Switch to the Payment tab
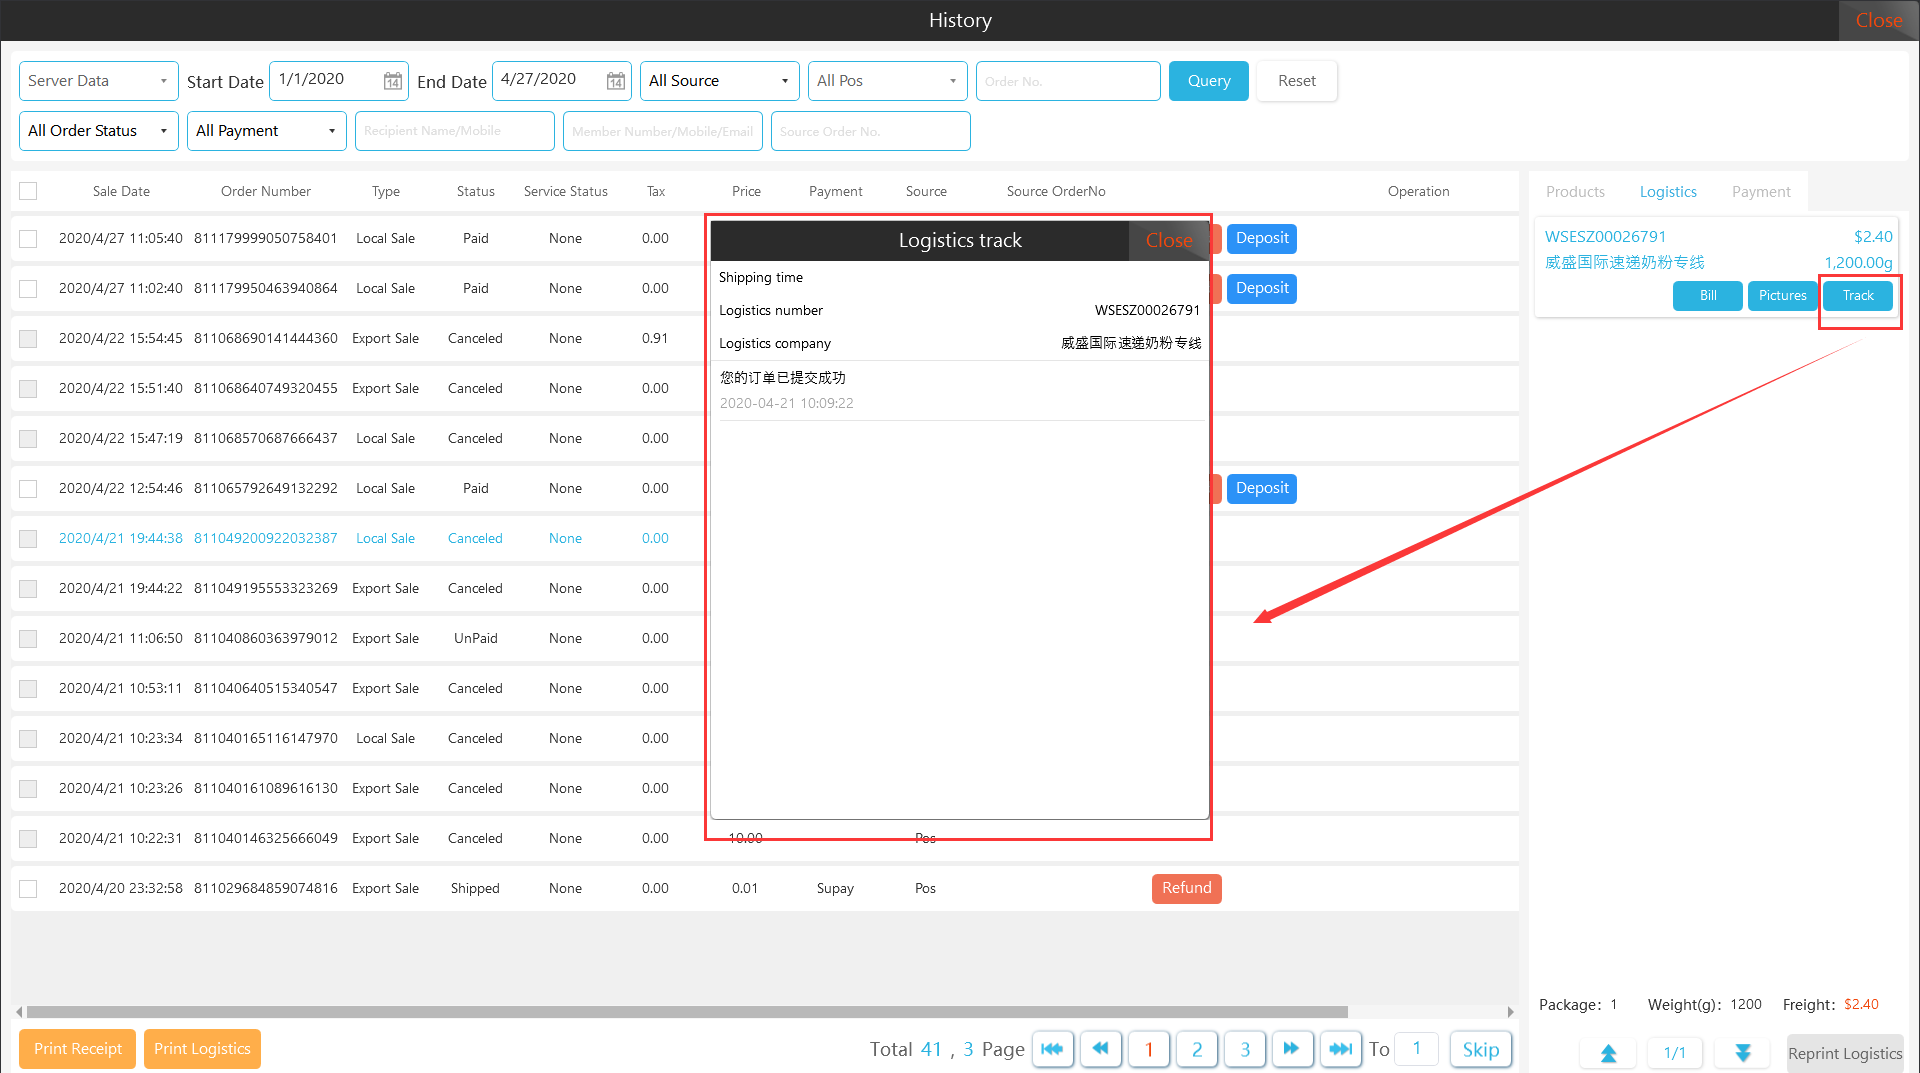Screen dimensions: 1920x1073 click(x=1761, y=192)
